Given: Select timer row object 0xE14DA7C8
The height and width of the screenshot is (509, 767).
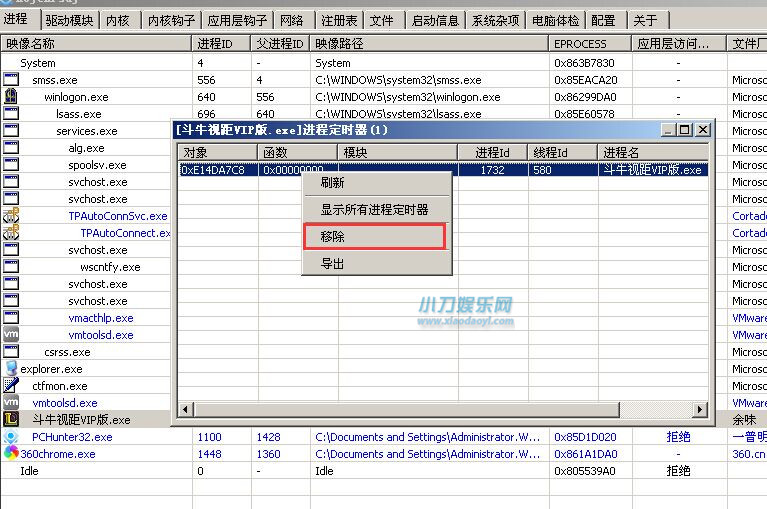Looking at the screenshot, I should point(213,170).
